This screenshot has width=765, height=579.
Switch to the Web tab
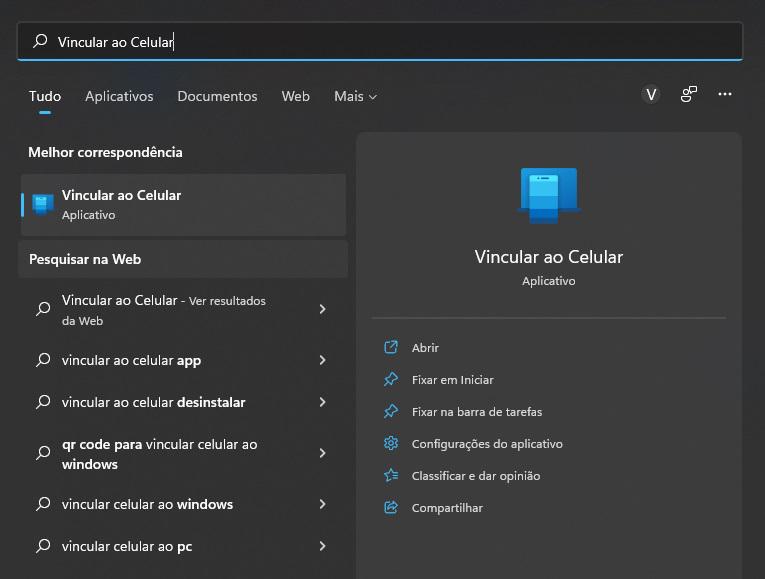pos(295,96)
